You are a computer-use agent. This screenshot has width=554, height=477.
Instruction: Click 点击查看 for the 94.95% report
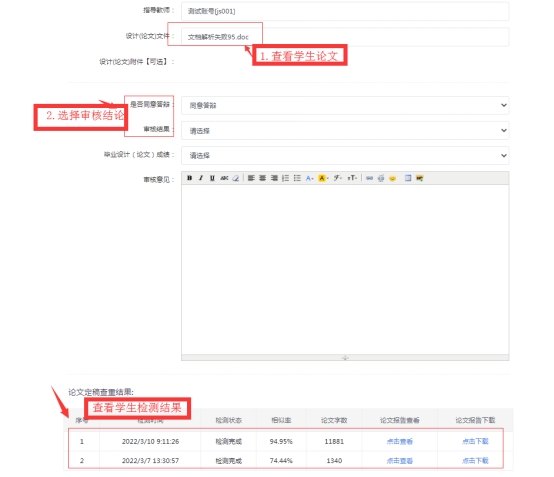click(x=400, y=441)
